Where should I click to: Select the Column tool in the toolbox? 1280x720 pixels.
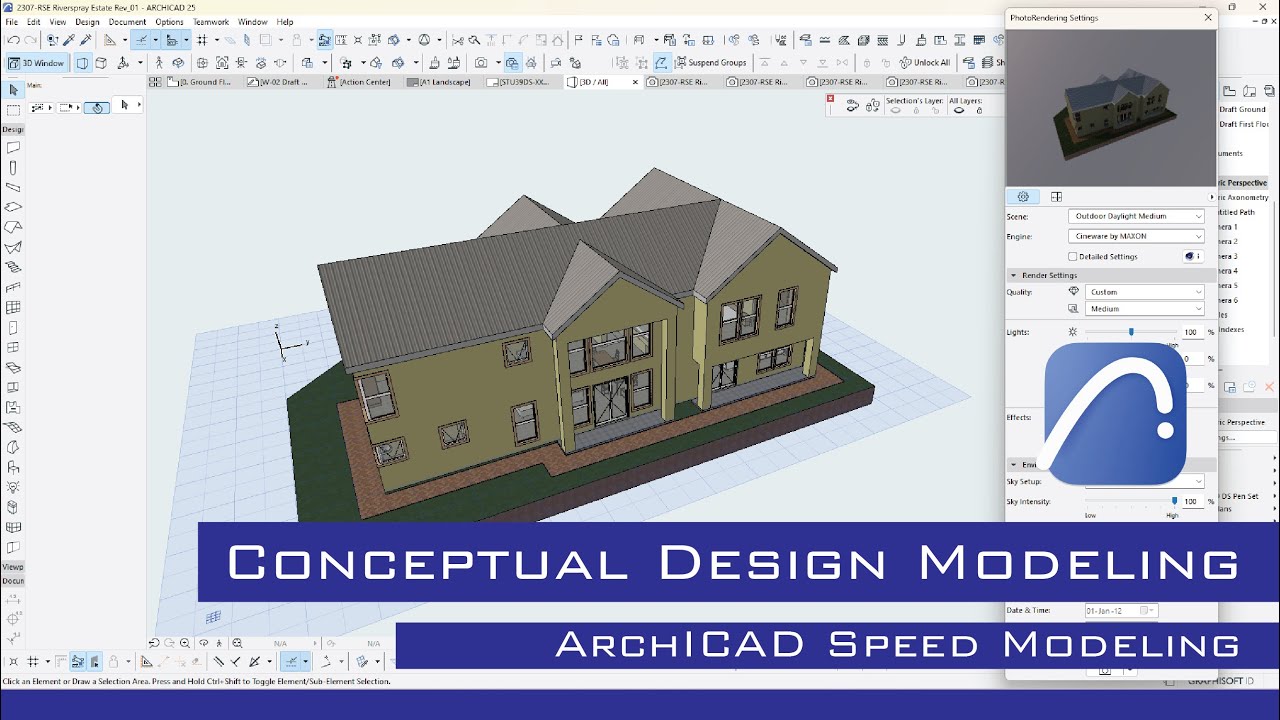pos(14,168)
